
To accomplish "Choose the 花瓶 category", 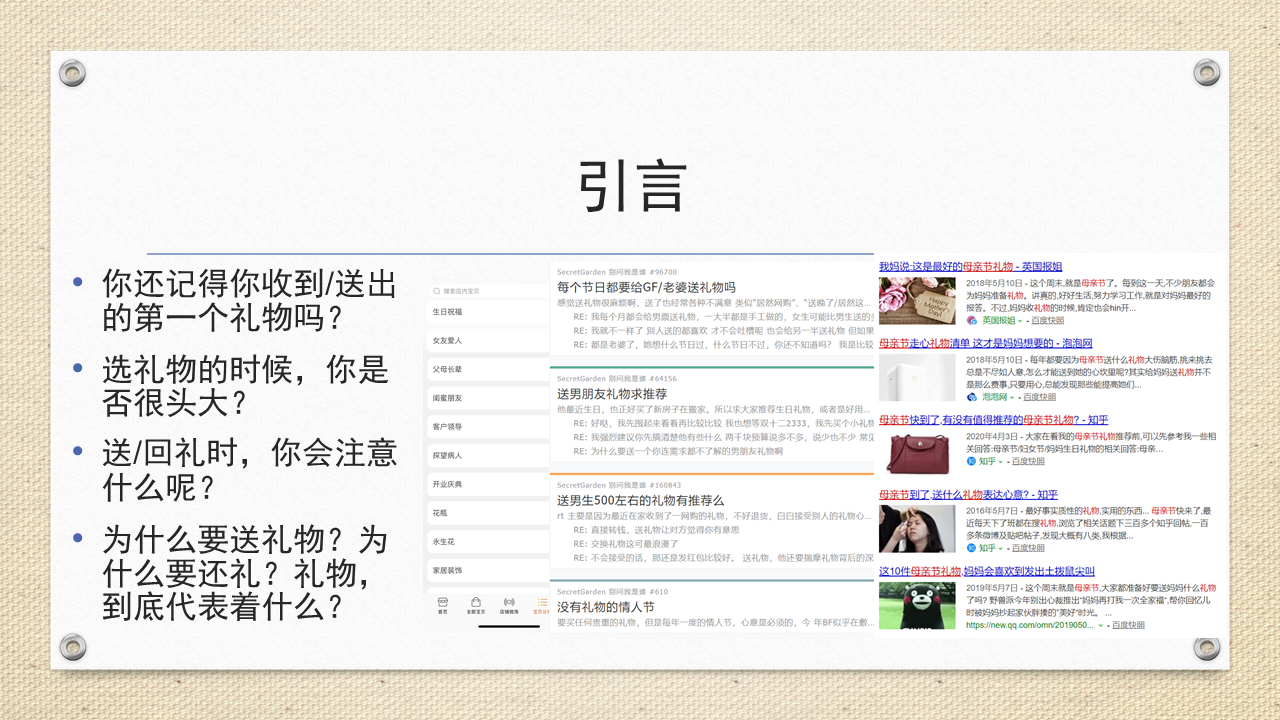I will click(x=488, y=513).
